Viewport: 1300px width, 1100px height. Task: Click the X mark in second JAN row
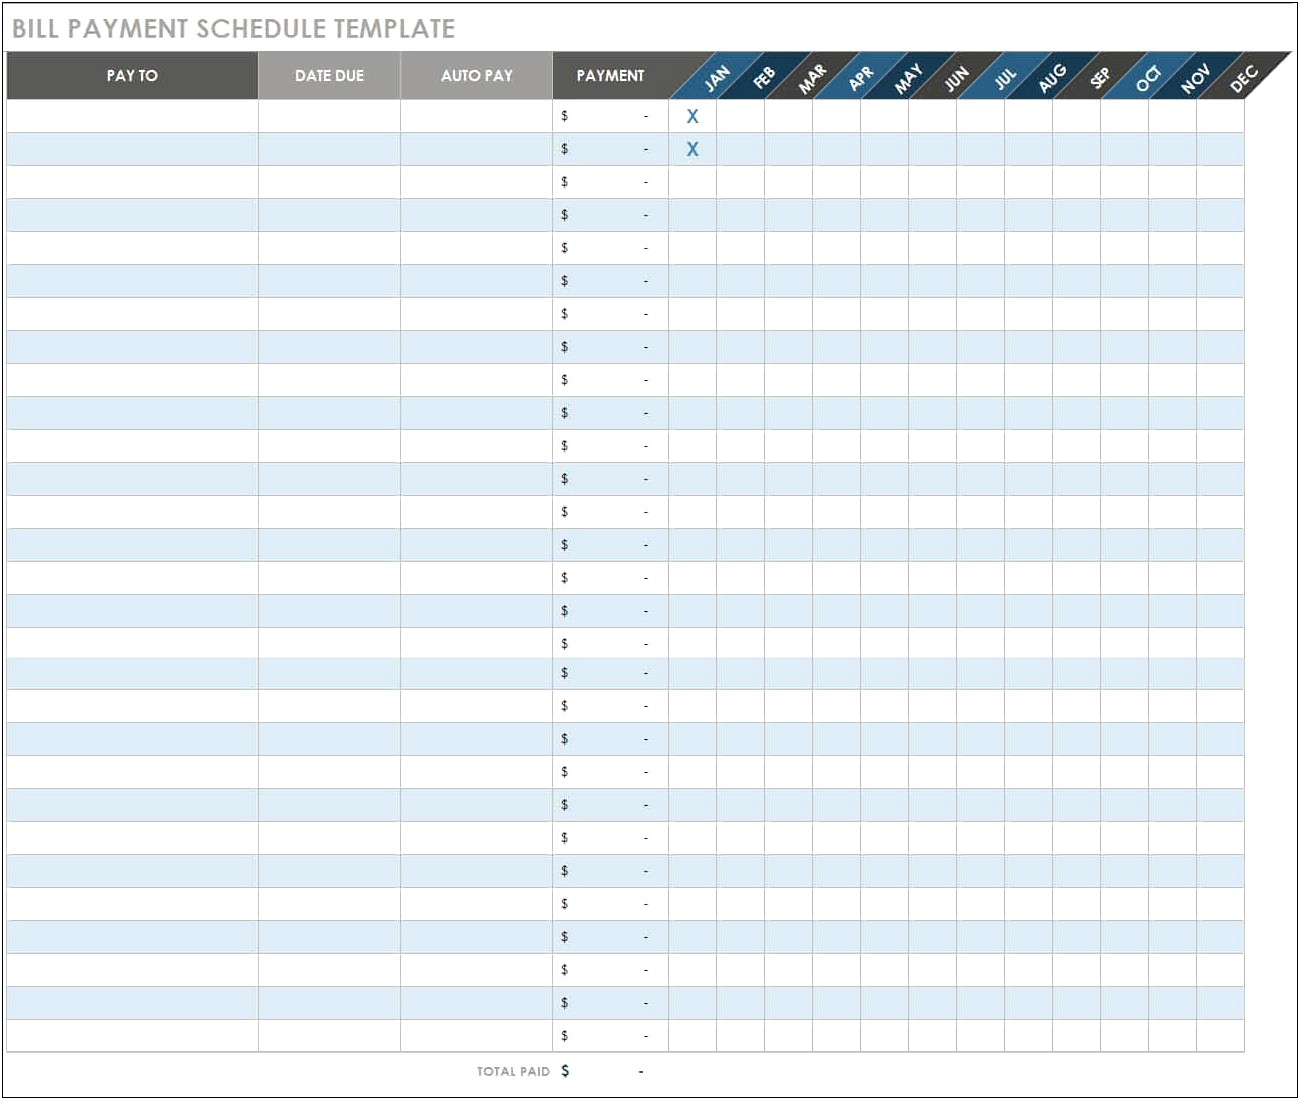coord(692,149)
